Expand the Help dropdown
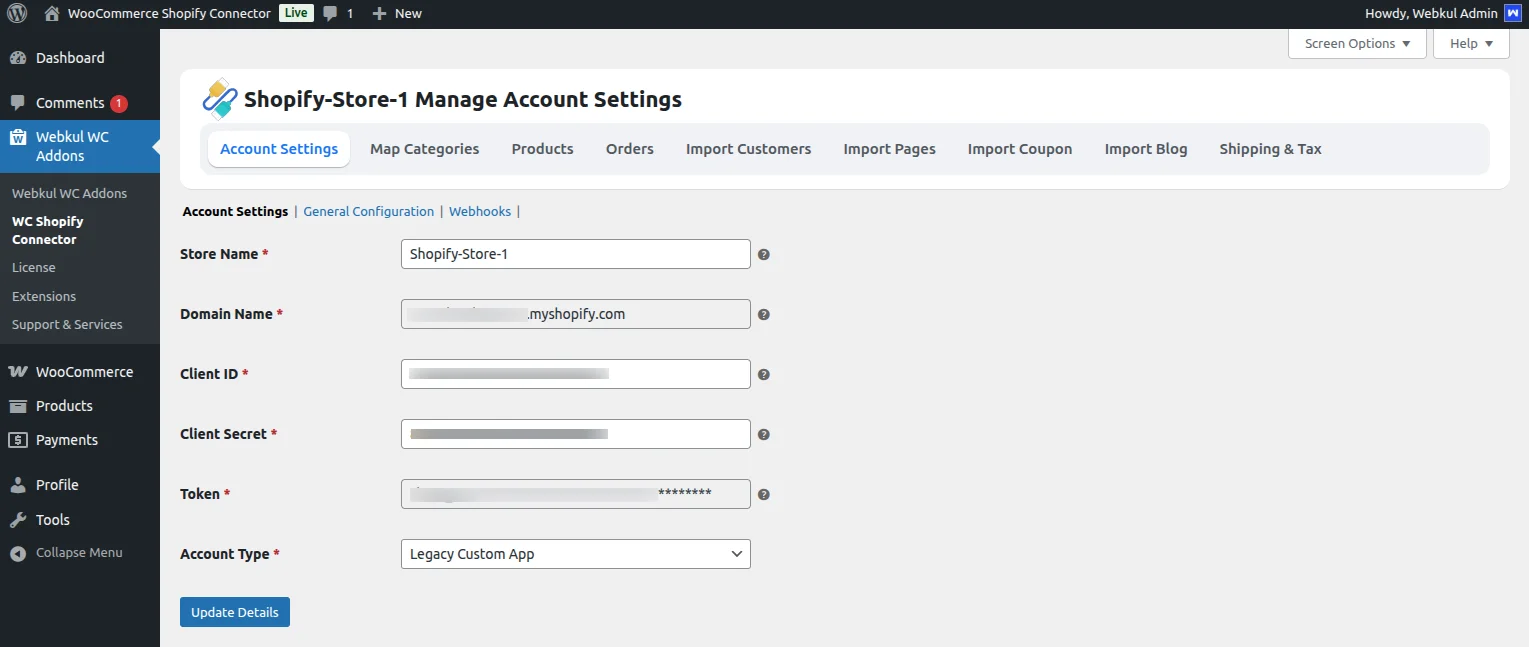Viewport: 1529px width, 647px height. (x=1471, y=44)
